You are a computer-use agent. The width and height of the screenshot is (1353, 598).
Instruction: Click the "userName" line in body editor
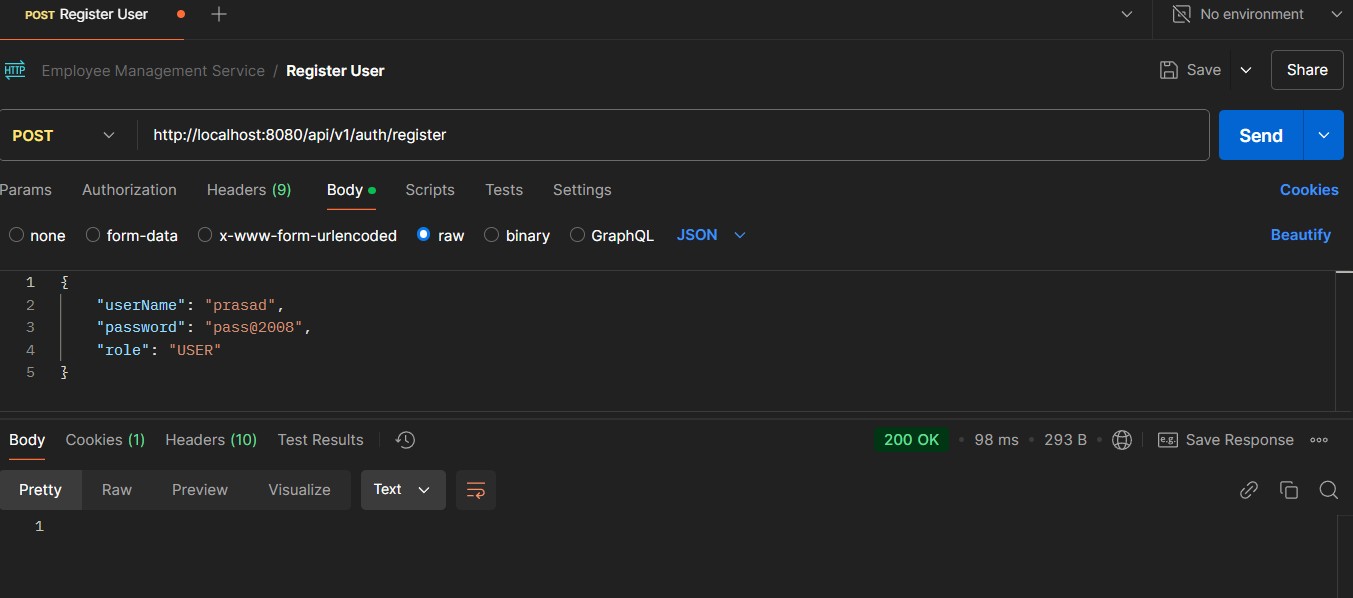coord(191,305)
